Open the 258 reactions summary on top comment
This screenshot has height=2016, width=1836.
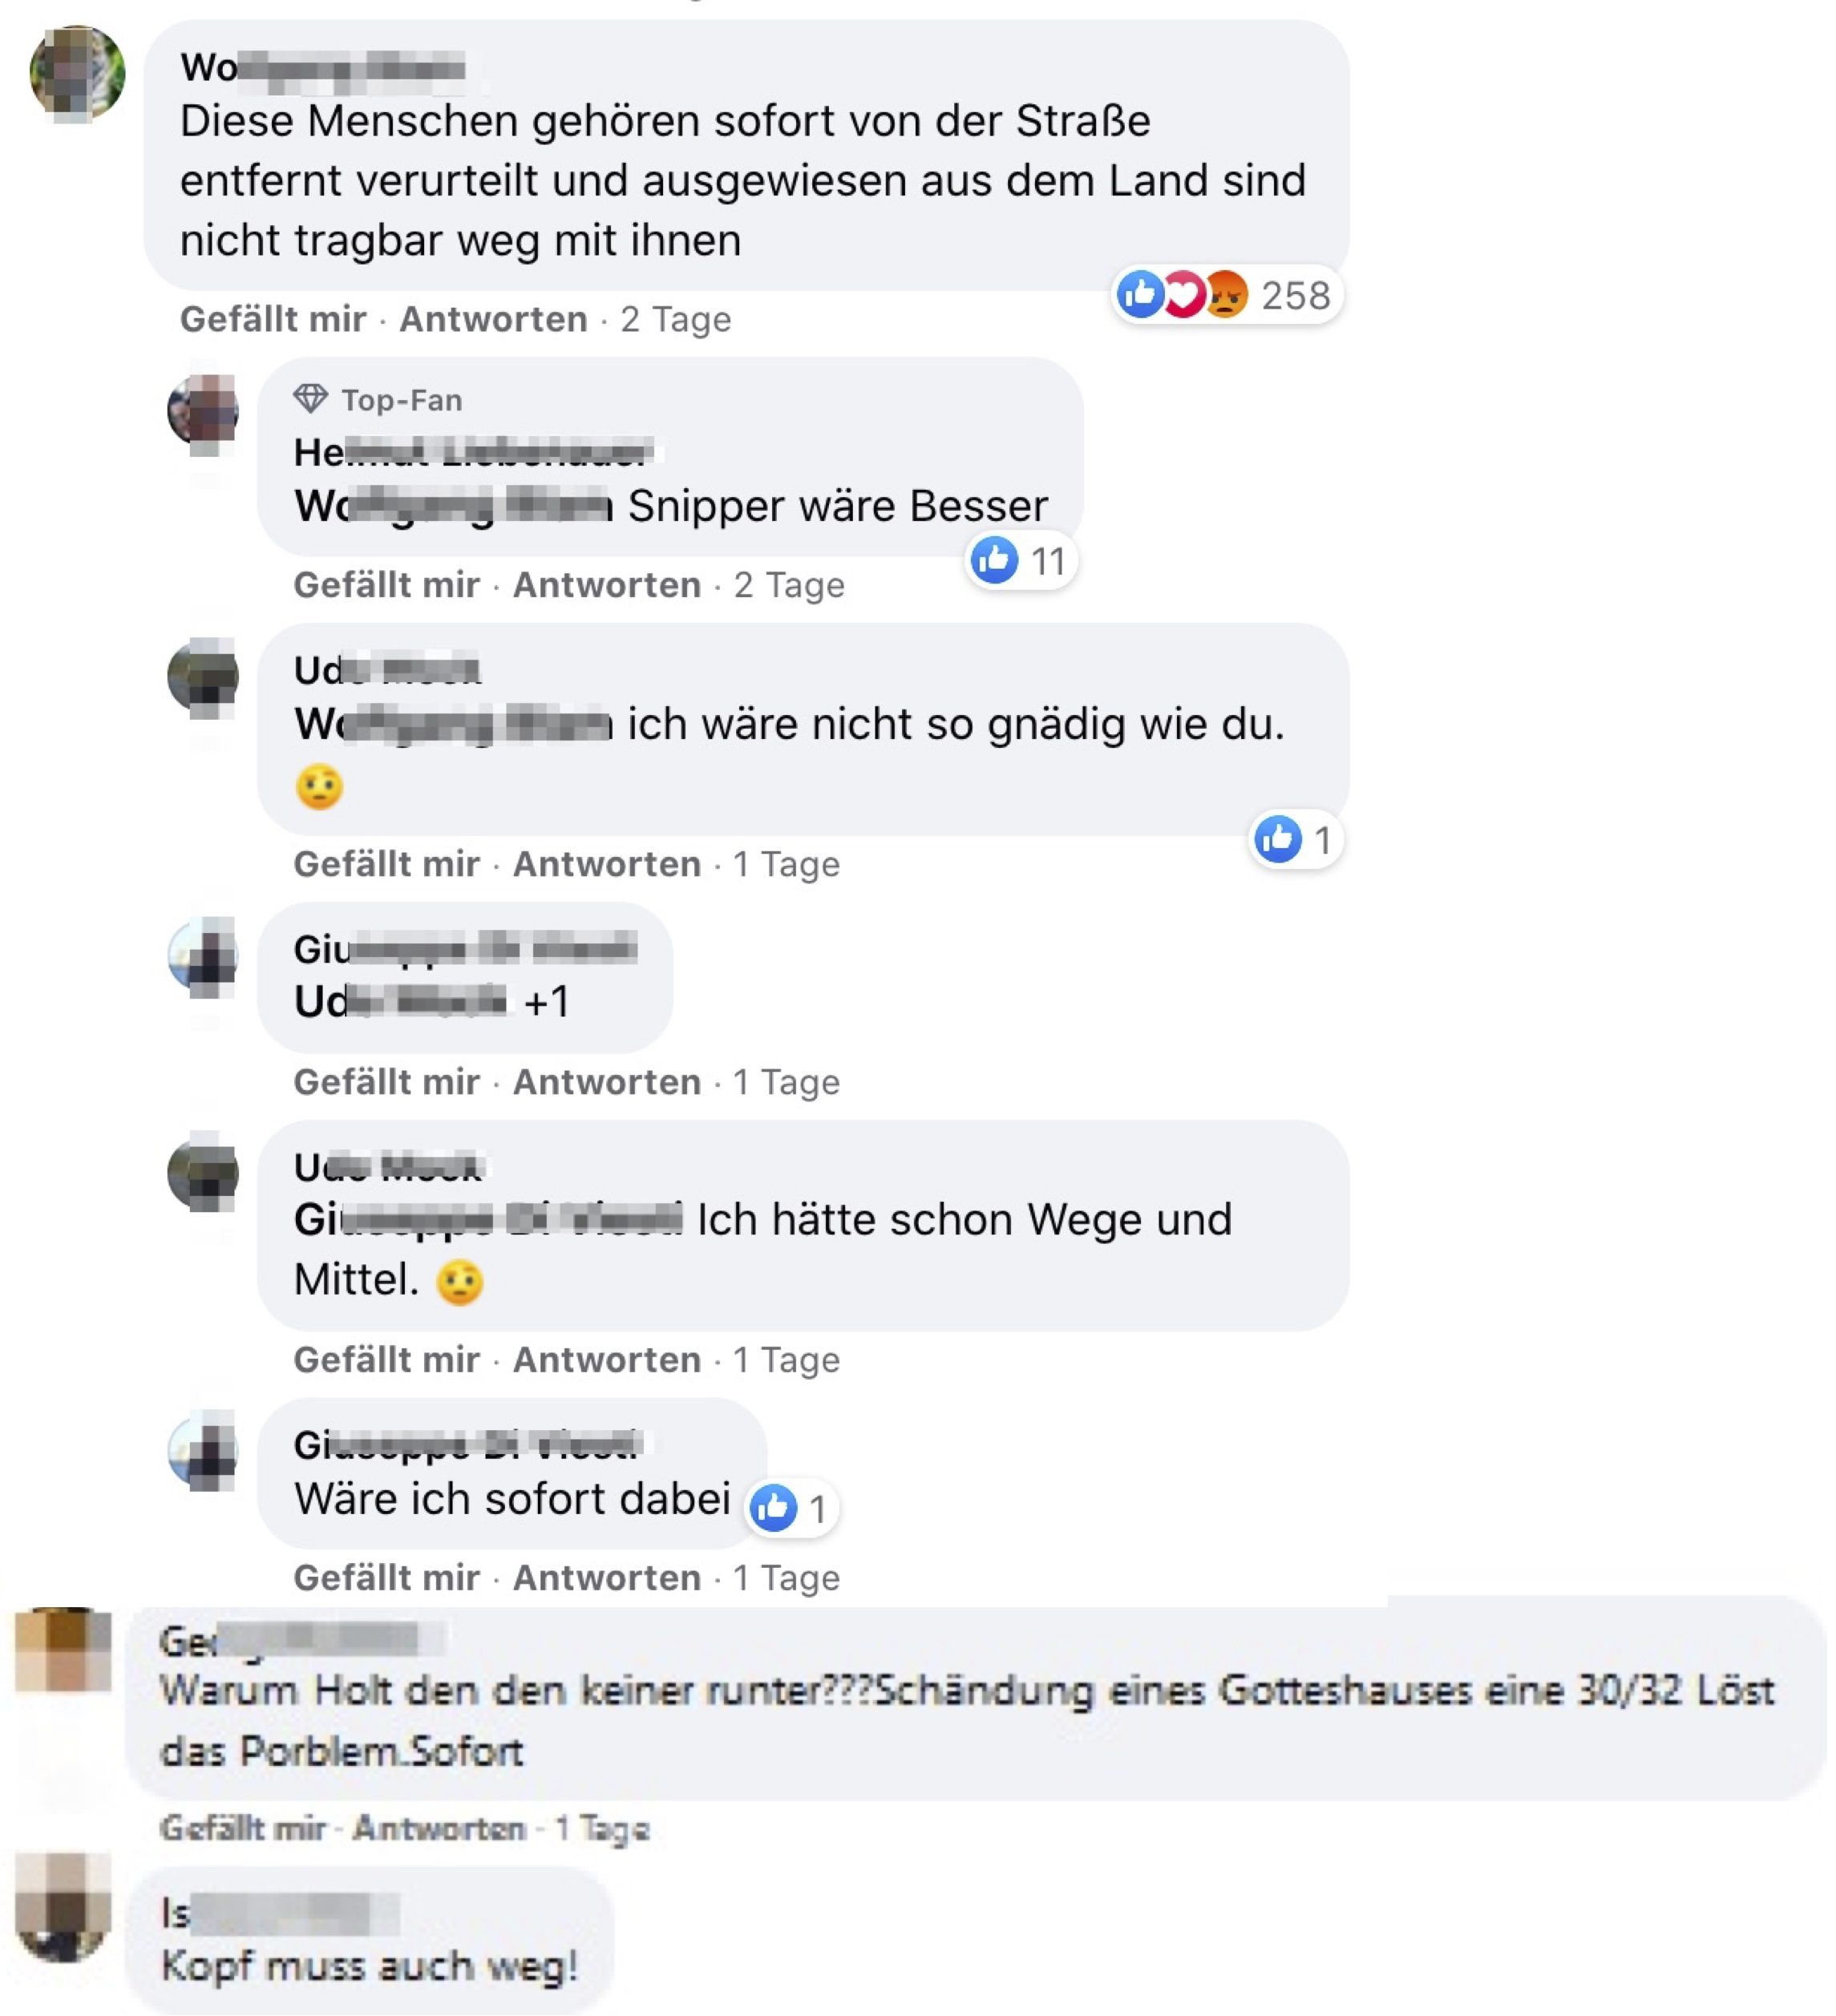click(1226, 295)
